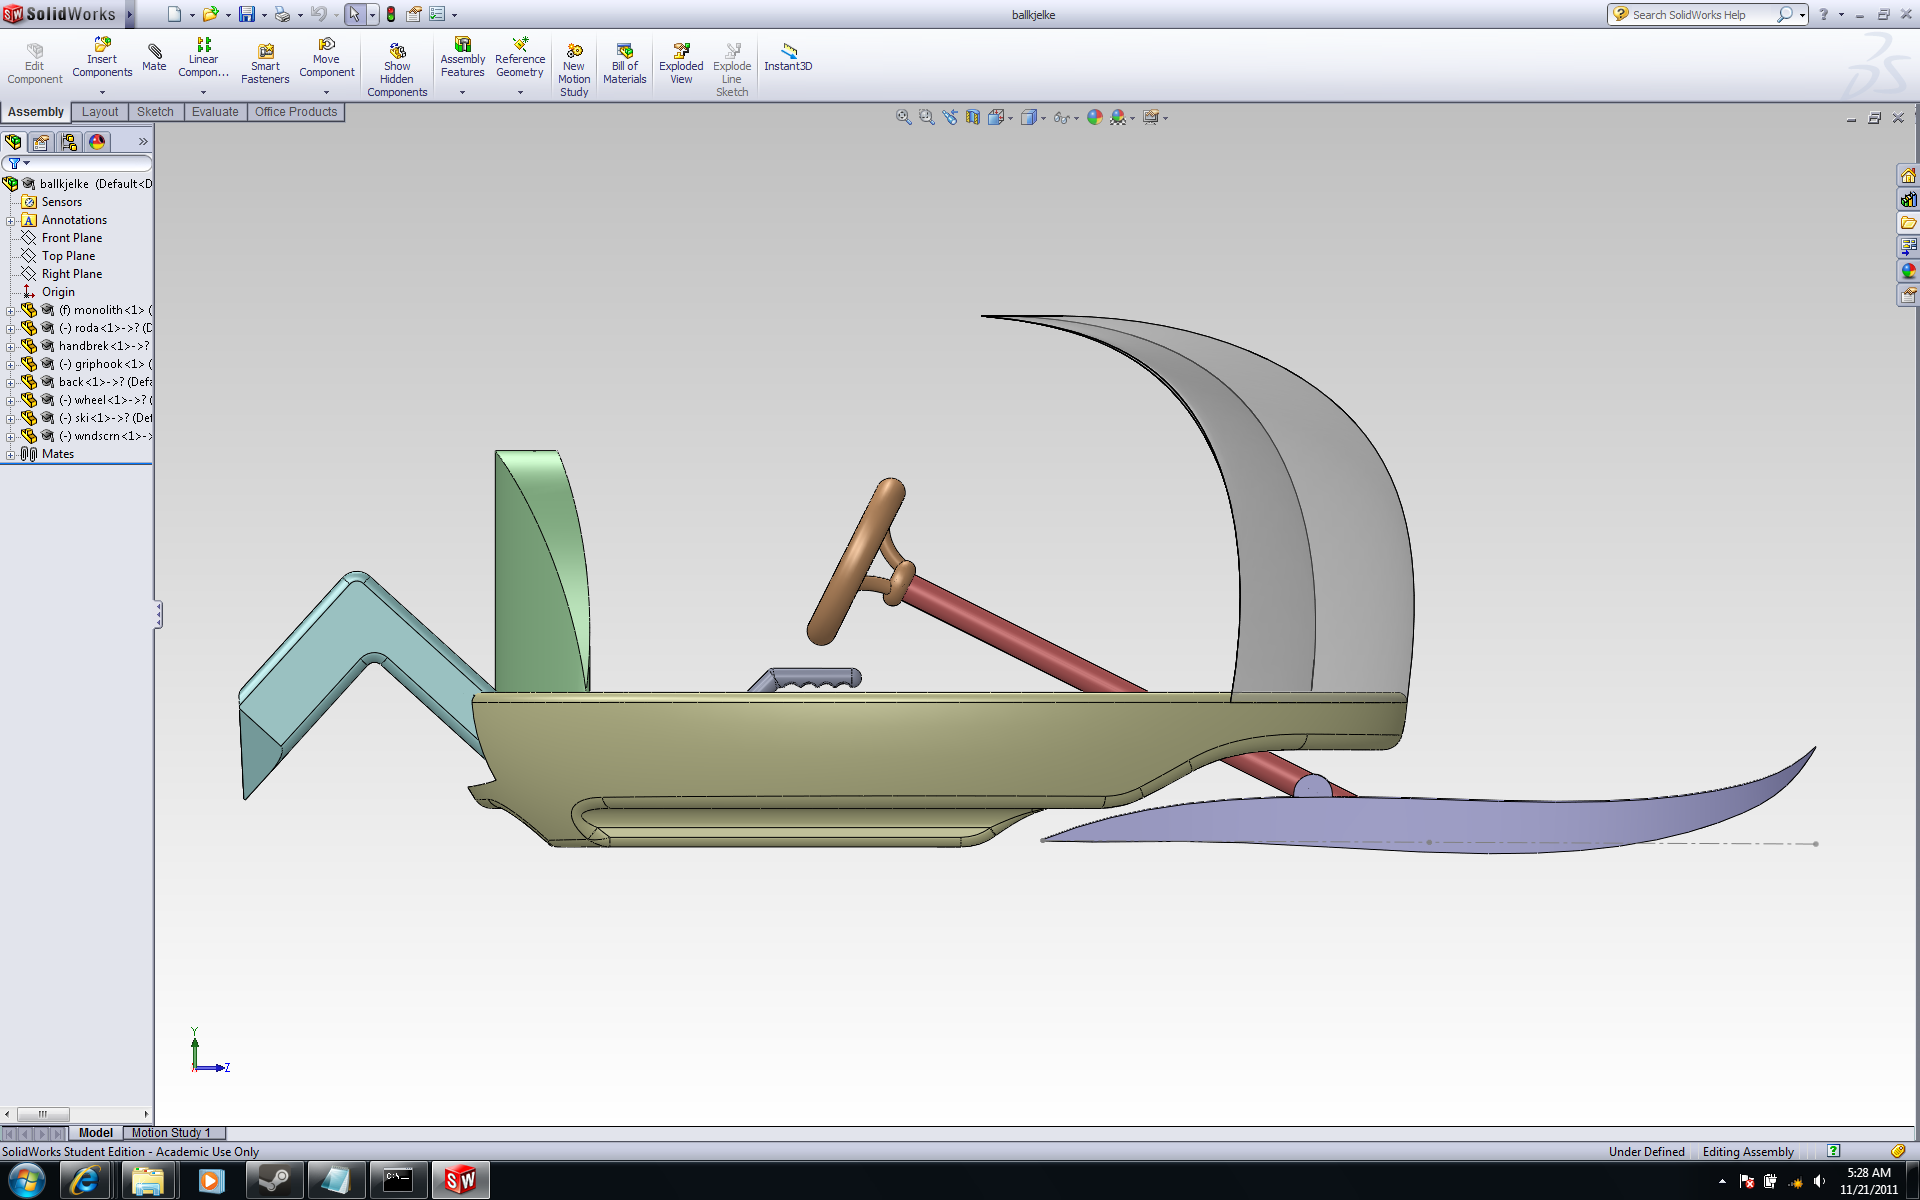Open Steam from the taskbar
This screenshot has width=1920, height=1200.
pyautogui.click(x=273, y=1181)
